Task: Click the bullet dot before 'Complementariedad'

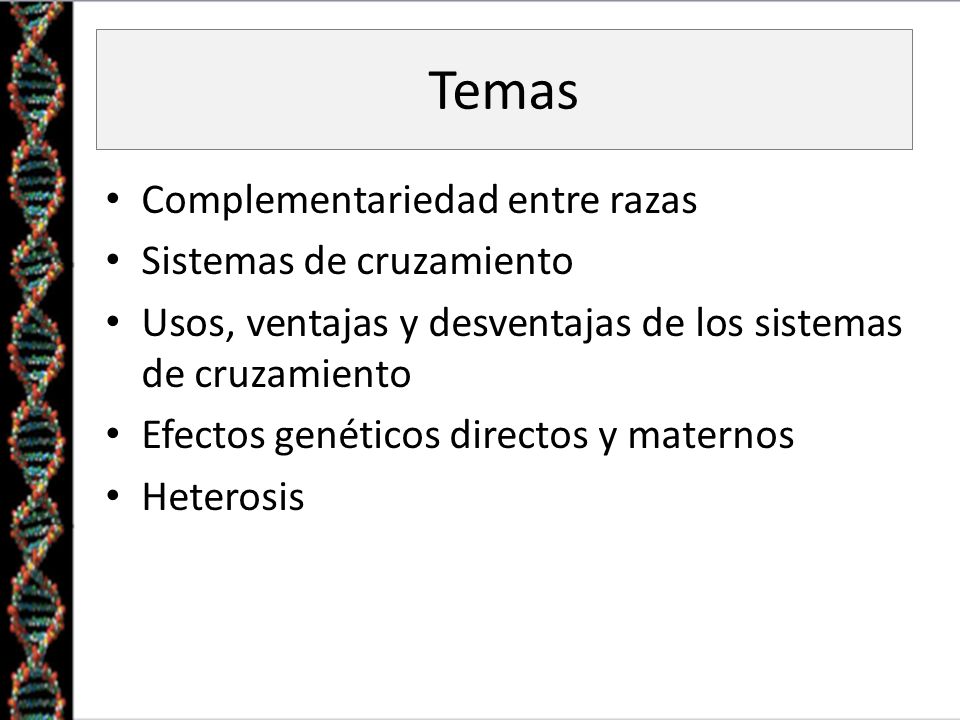Action: tap(113, 199)
